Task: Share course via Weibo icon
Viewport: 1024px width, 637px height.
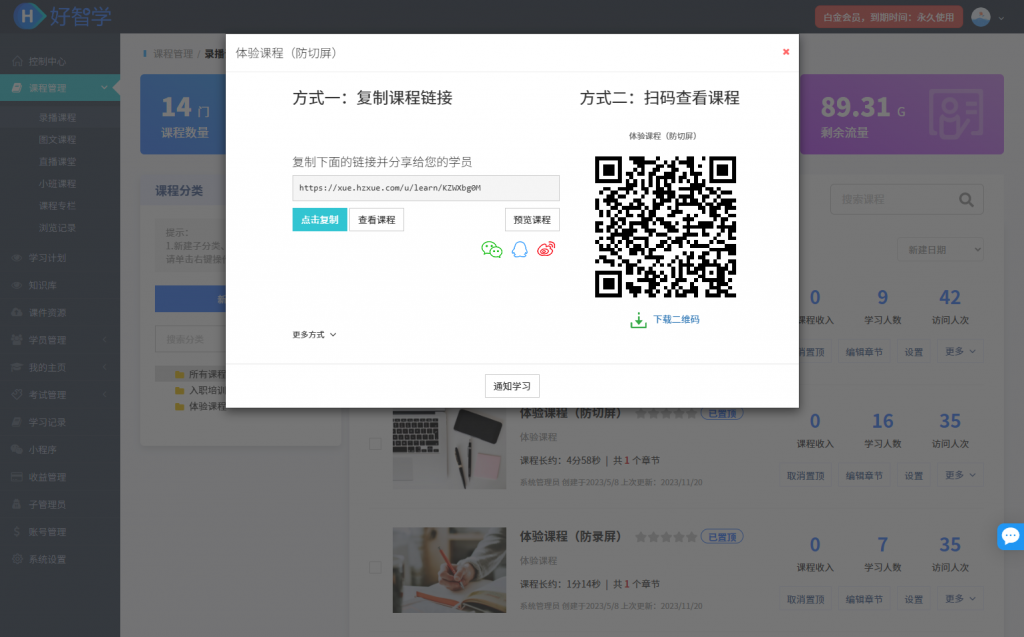Action: tap(545, 250)
